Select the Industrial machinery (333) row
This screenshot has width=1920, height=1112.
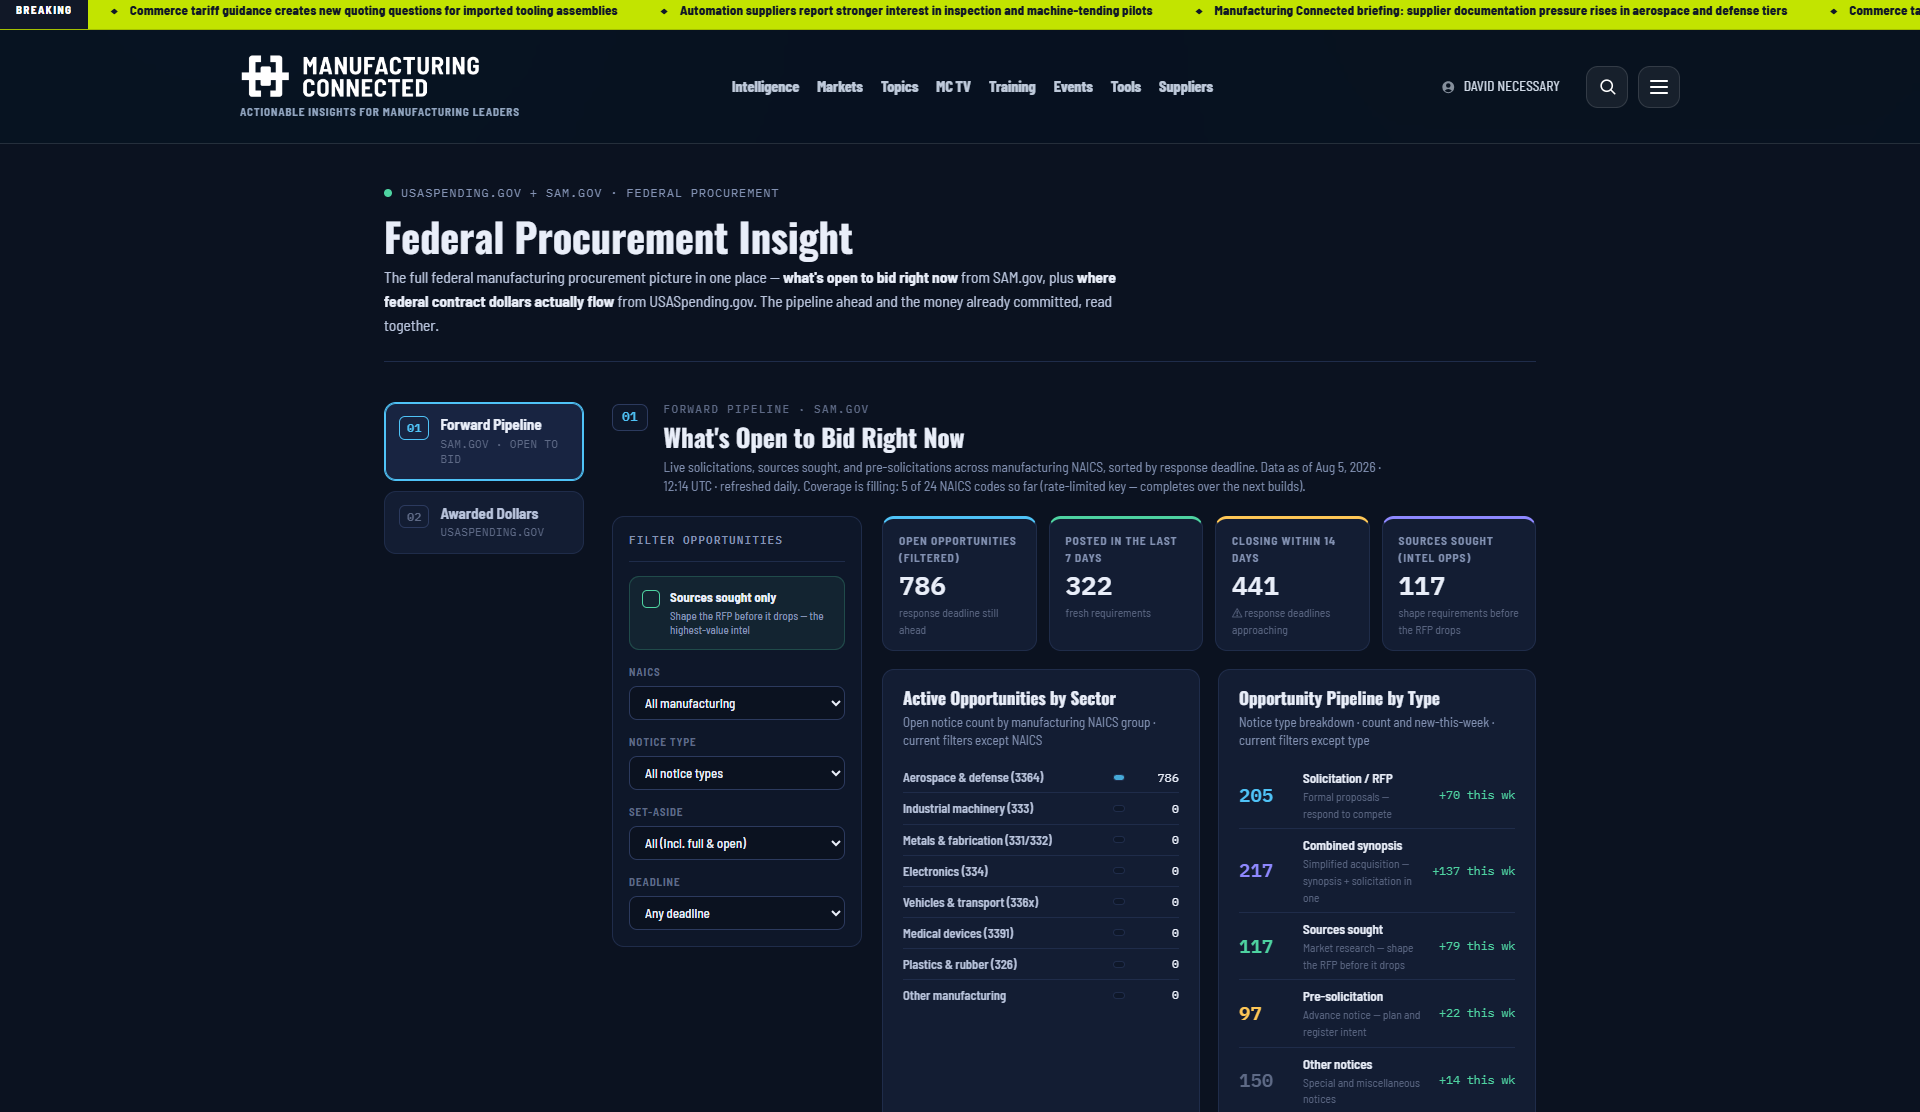point(1041,809)
